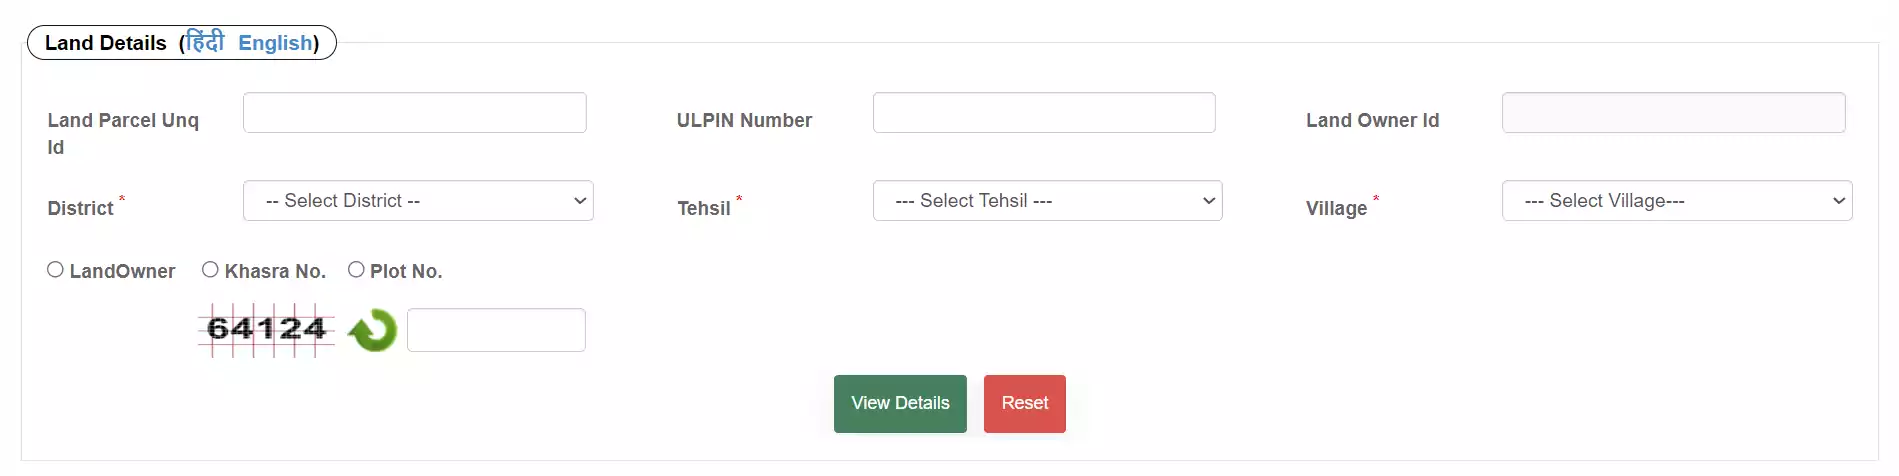Select the LandOwner radio option
The height and width of the screenshot is (476, 1899).
coord(55,270)
